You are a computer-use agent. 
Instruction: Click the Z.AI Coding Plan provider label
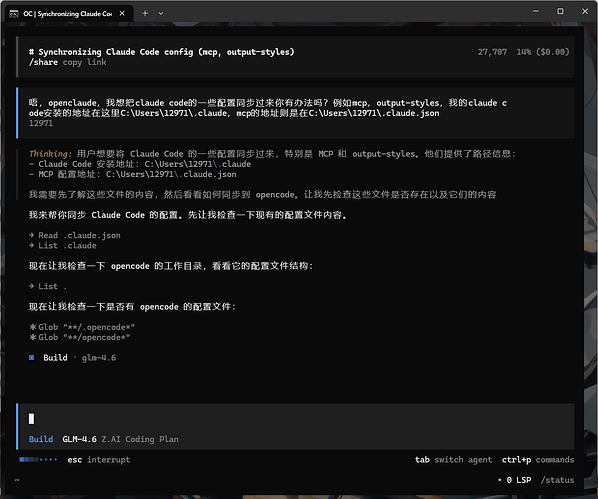coord(140,439)
